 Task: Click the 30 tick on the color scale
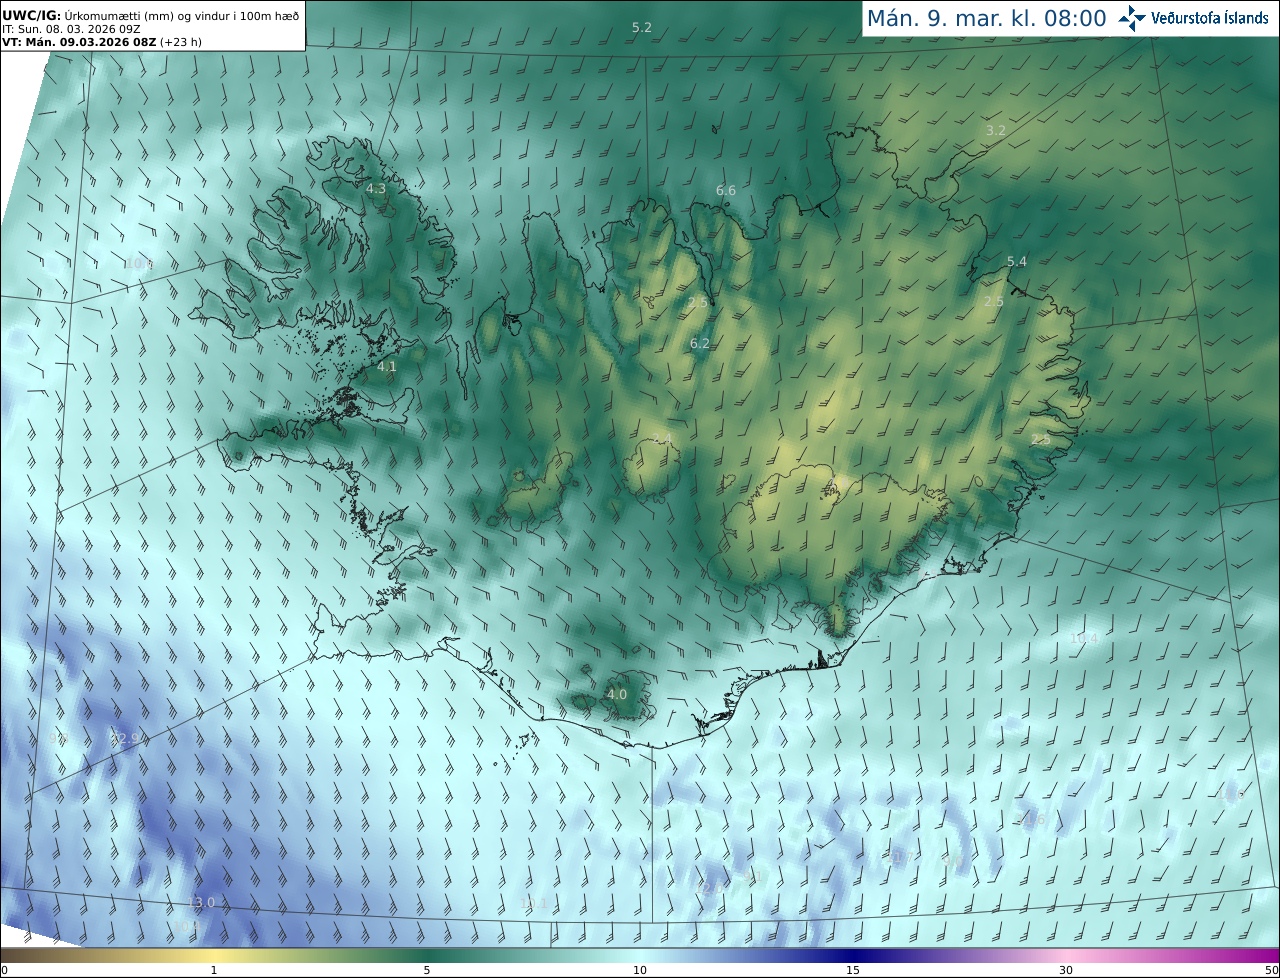tap(1066, 970)
